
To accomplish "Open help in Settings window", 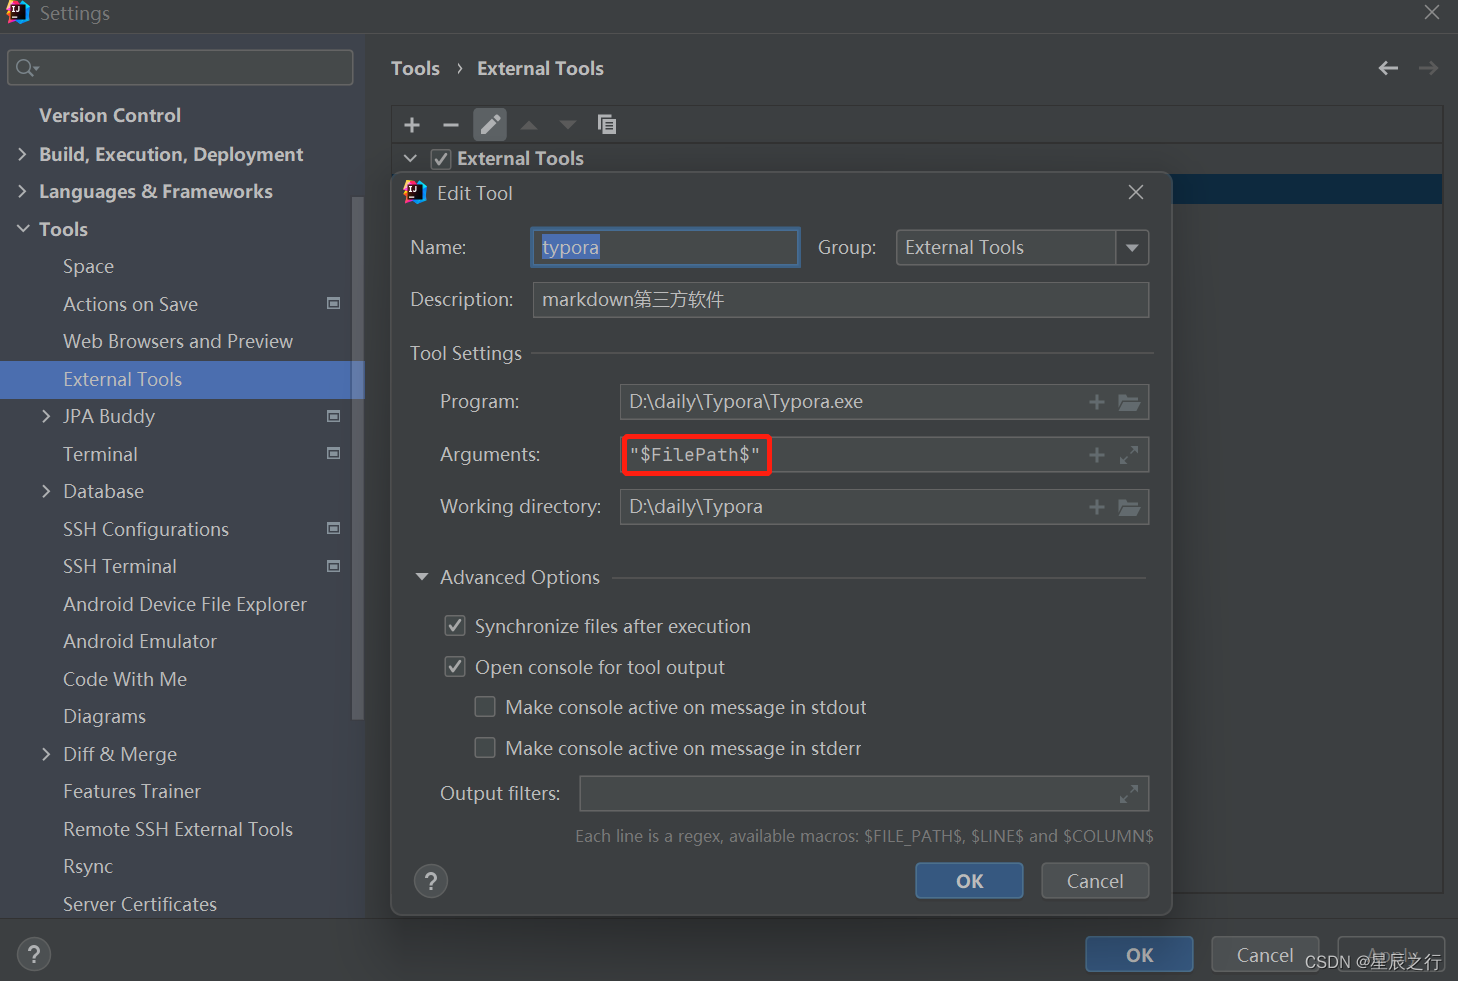I will pos(34,954).
